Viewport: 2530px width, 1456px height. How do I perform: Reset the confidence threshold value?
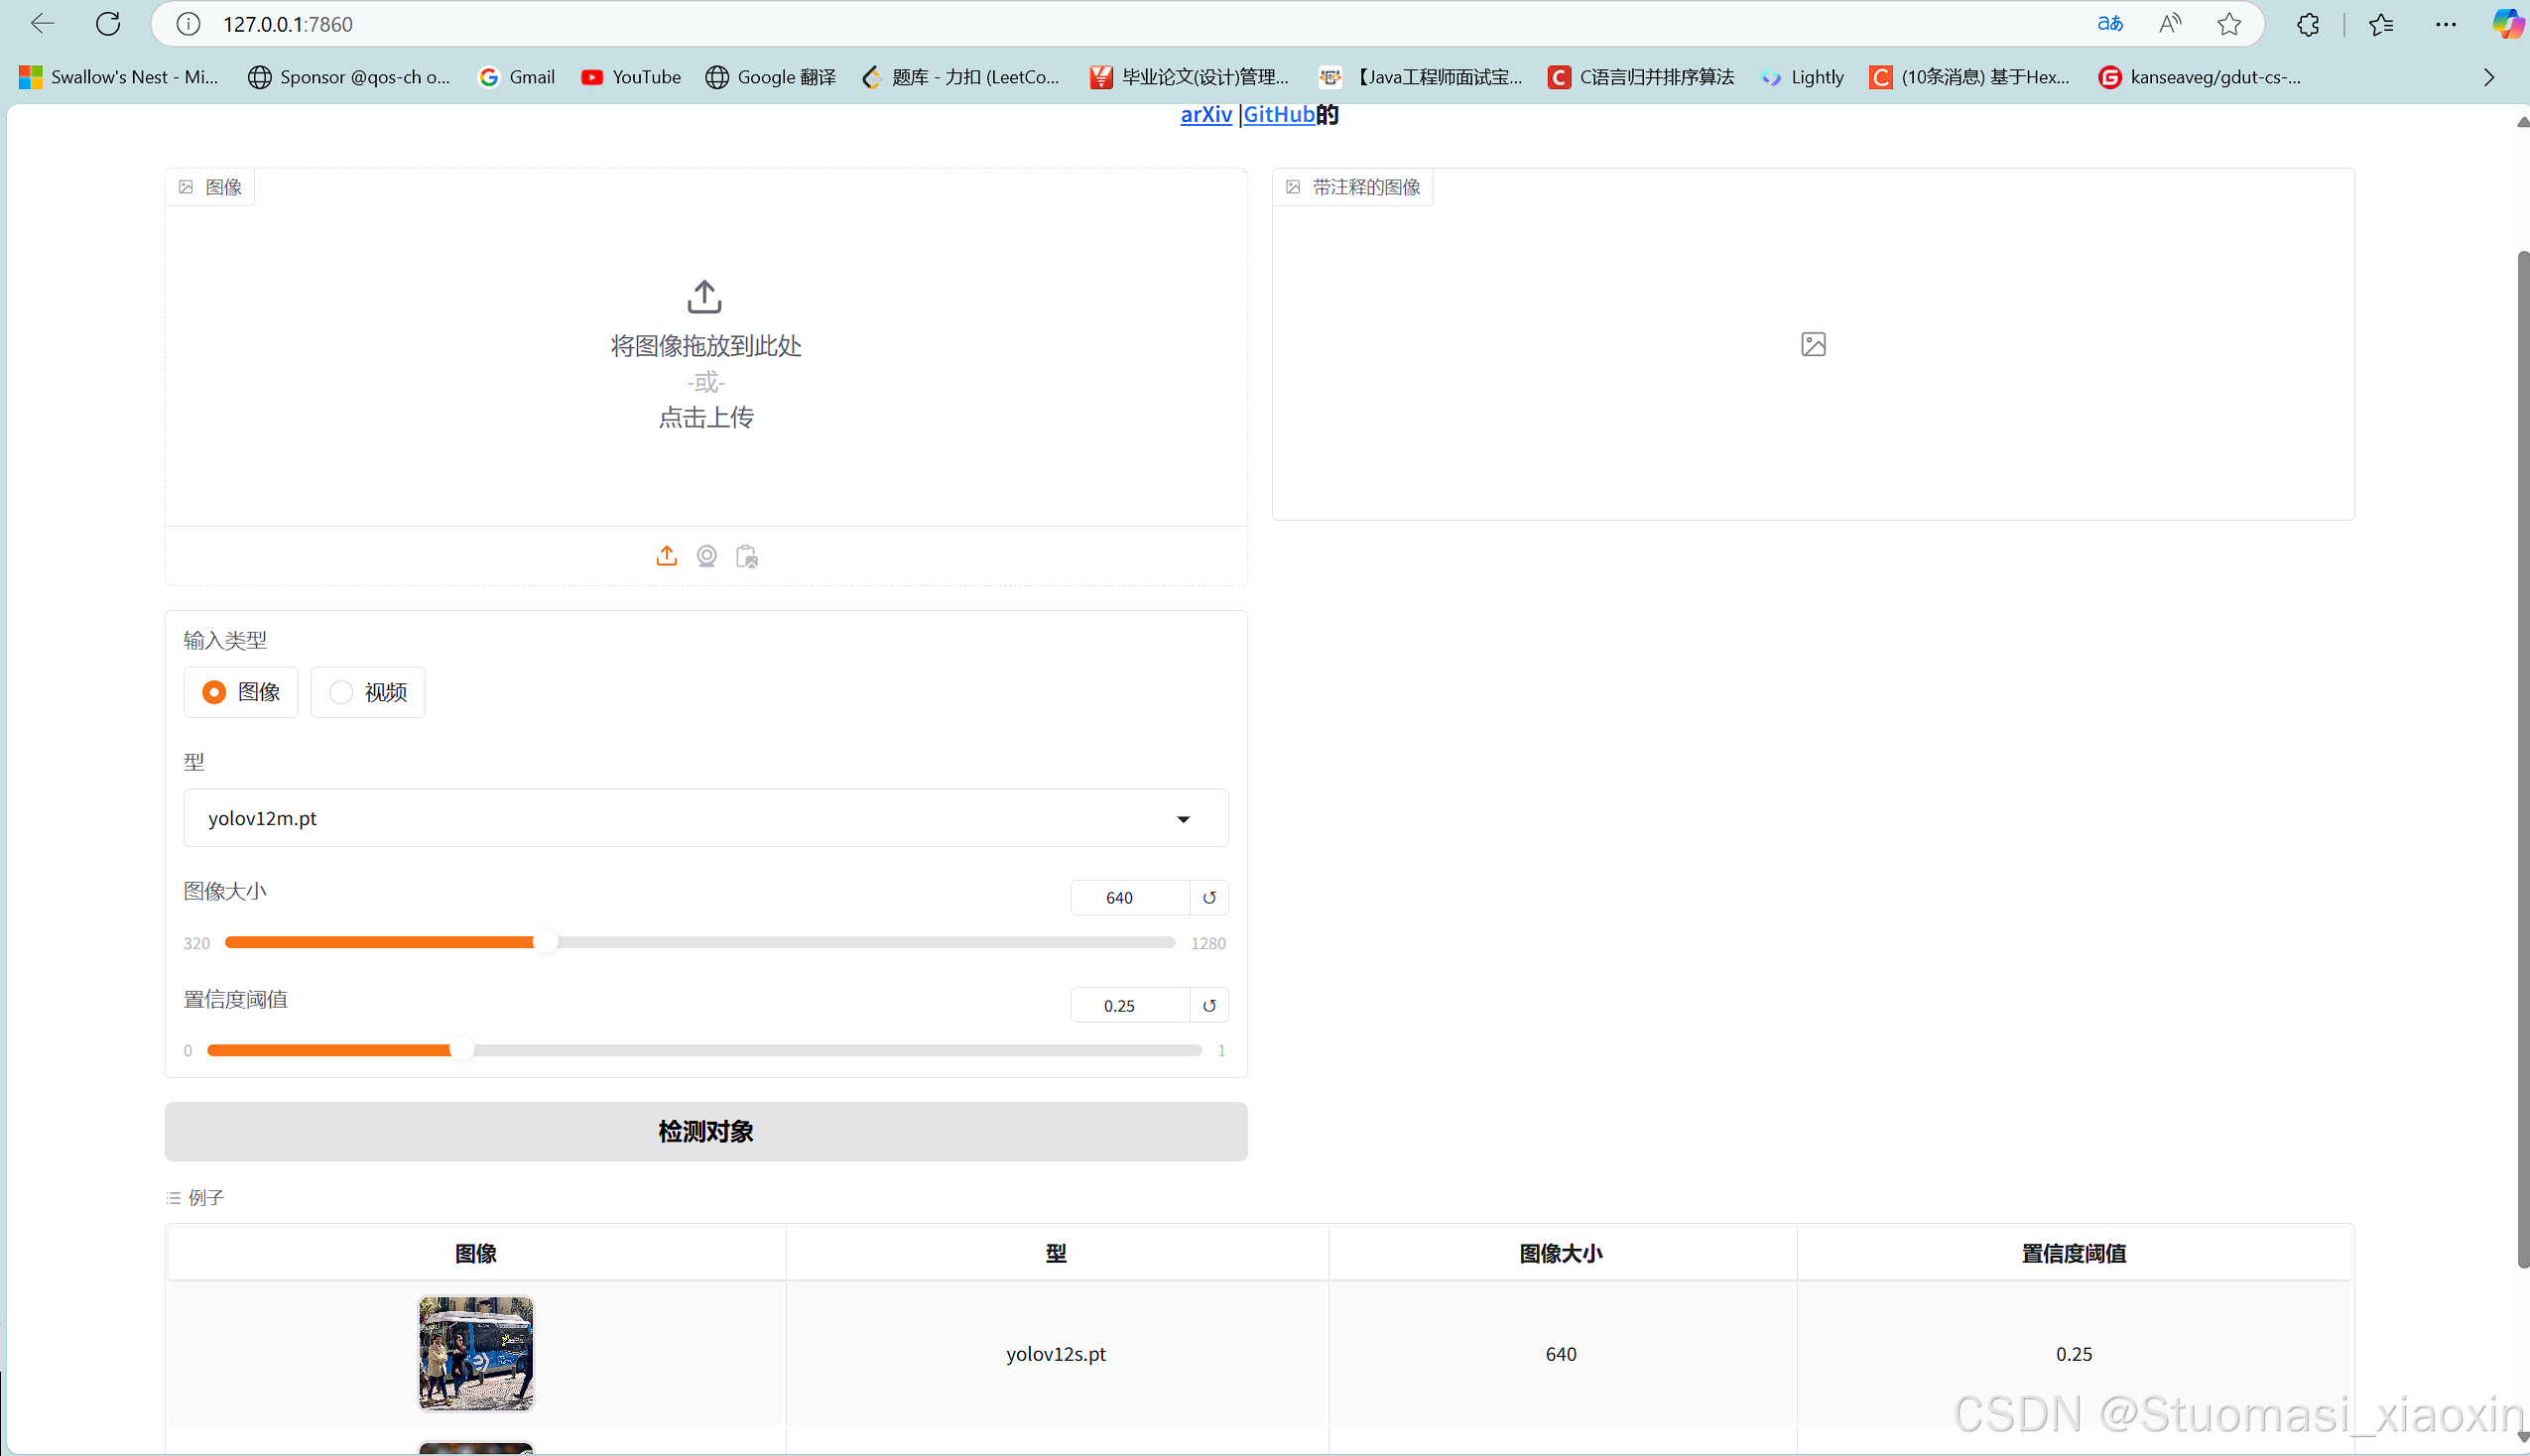(x=1208, y=1005)
